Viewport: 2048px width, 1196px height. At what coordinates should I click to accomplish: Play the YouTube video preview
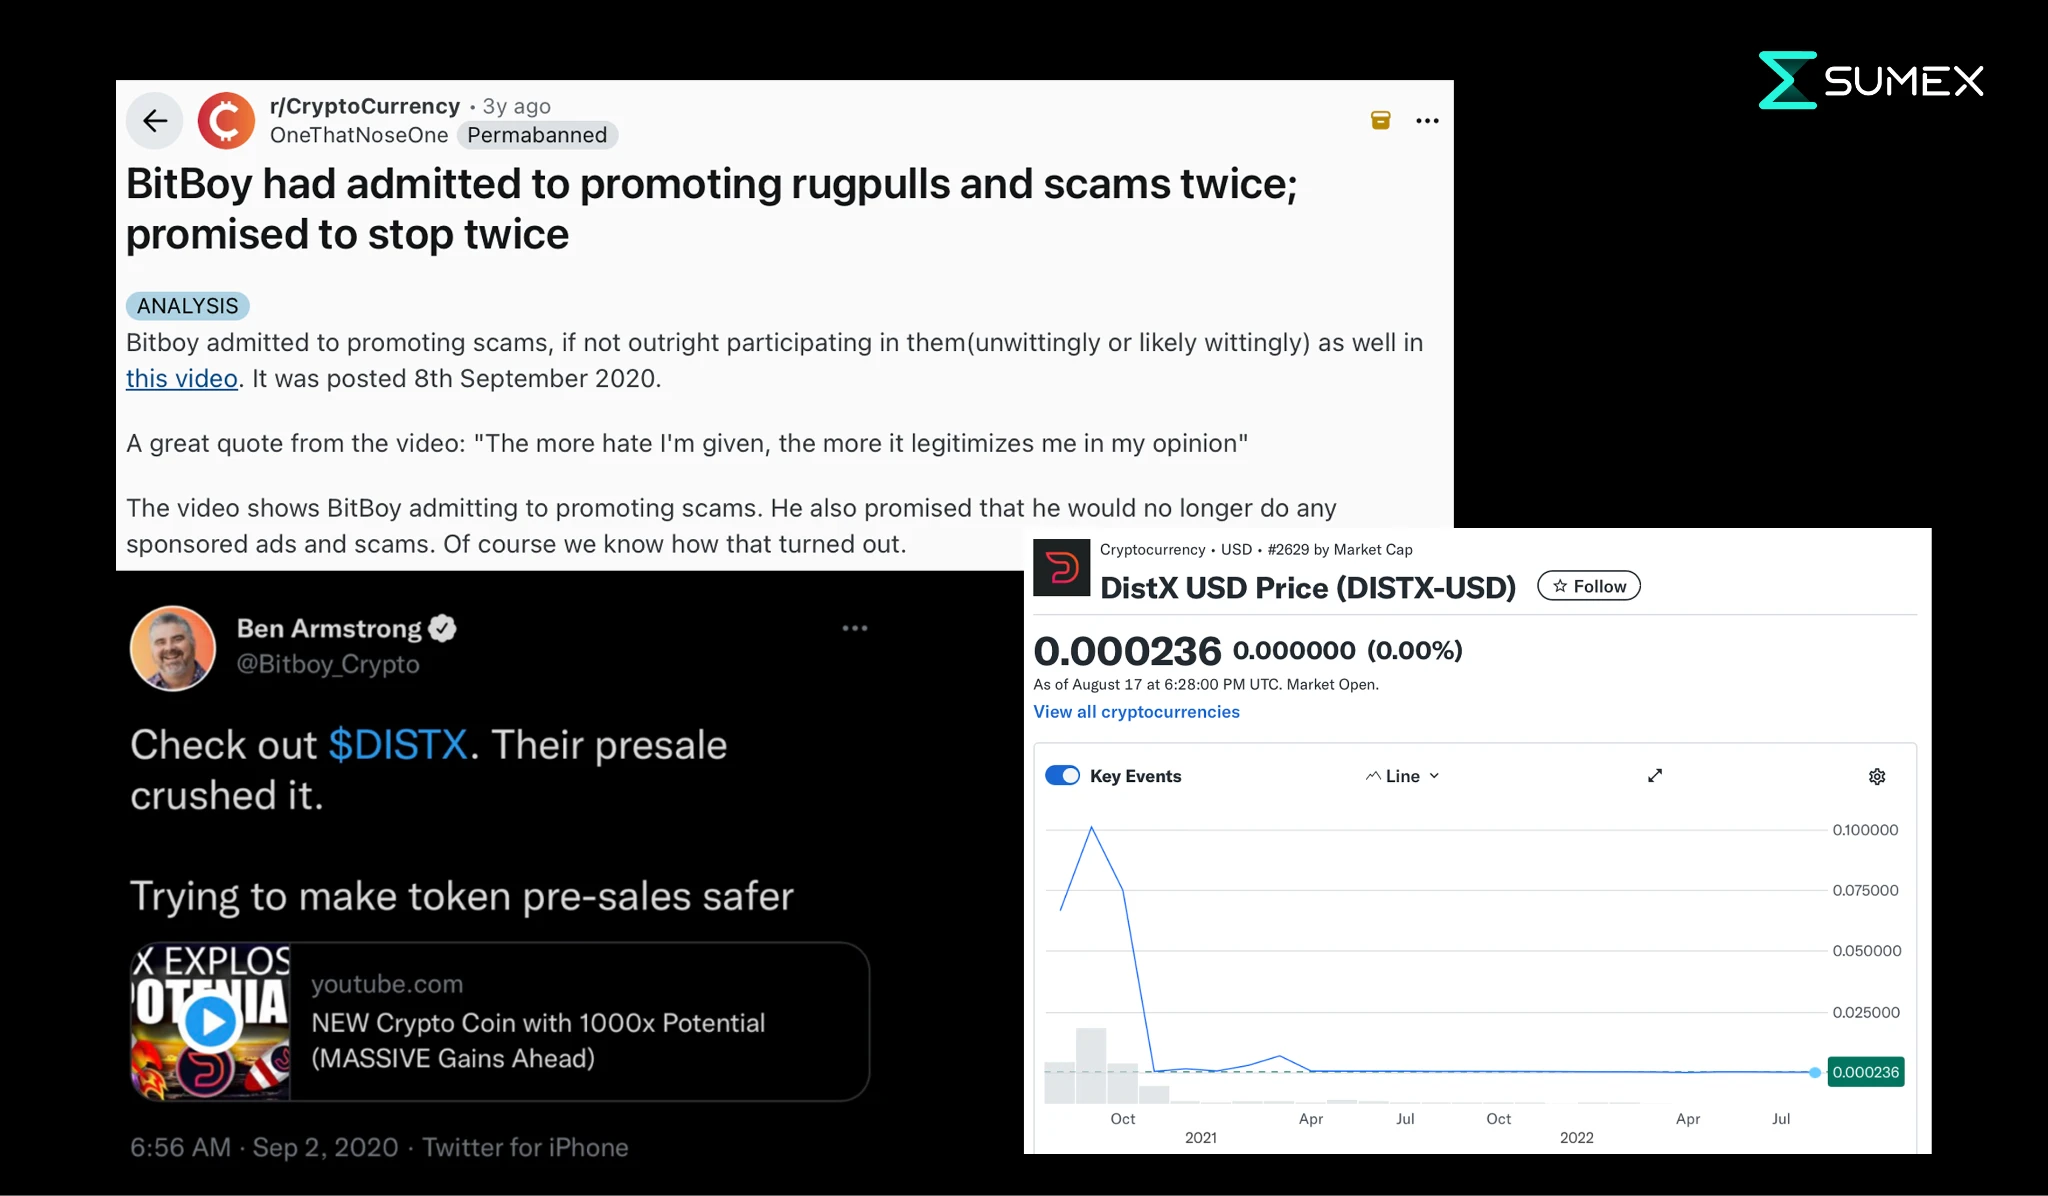coord(211,1022)
